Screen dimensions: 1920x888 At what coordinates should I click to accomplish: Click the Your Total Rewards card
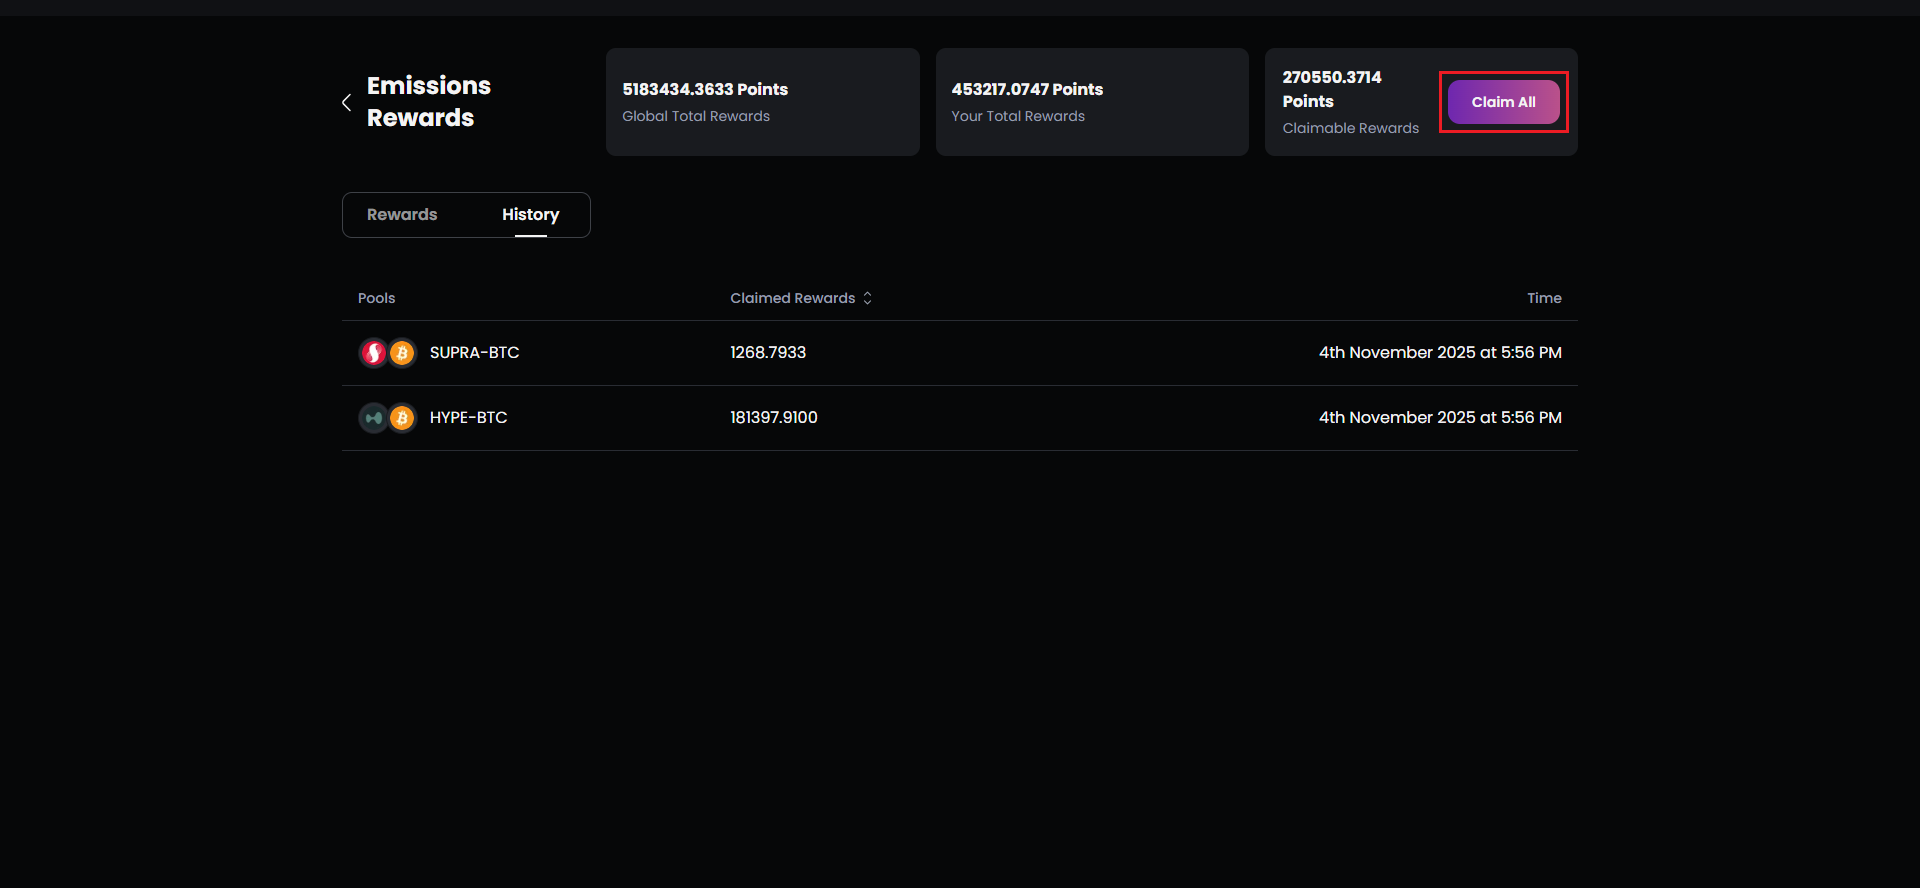1091,102
